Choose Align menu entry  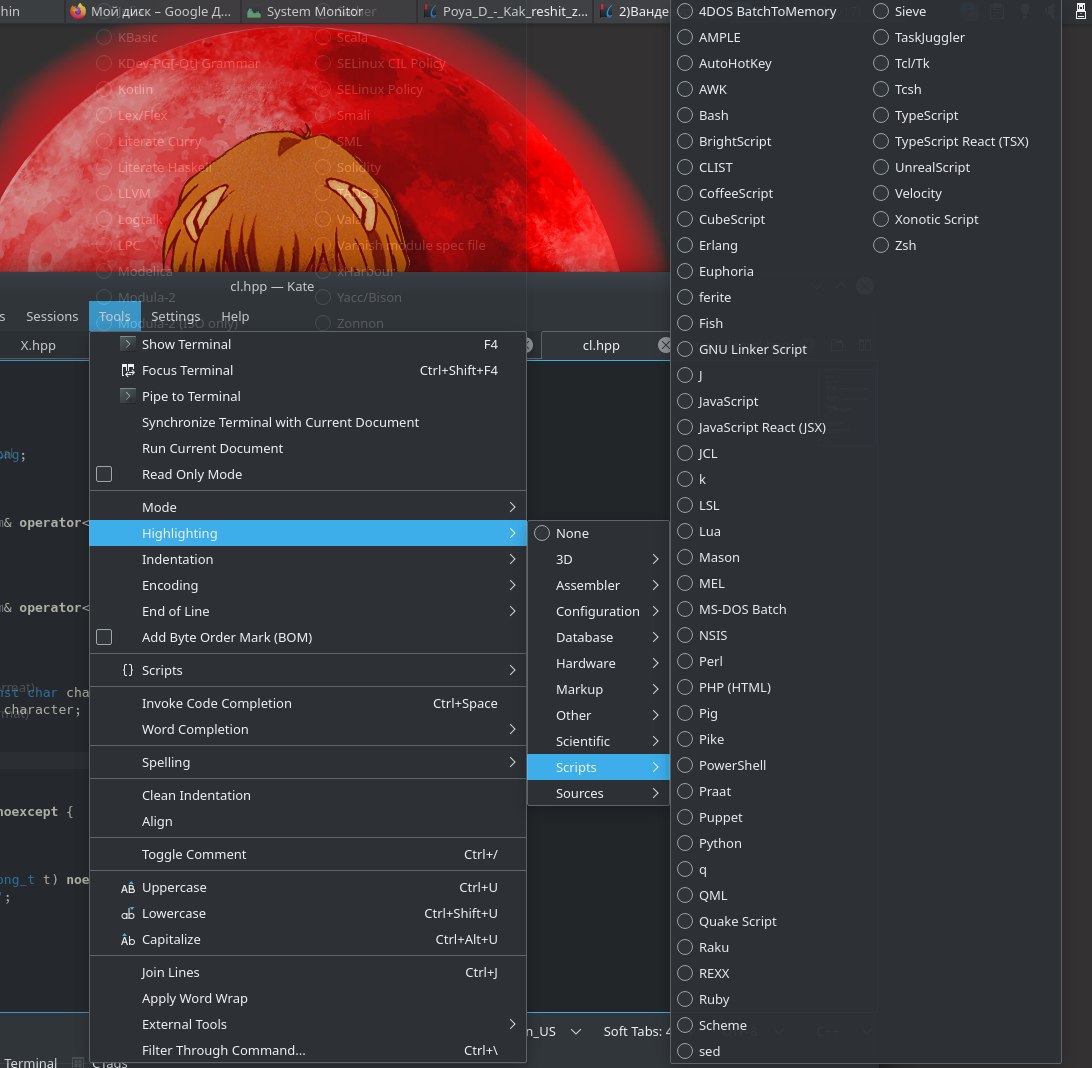(x=307, y=822)
